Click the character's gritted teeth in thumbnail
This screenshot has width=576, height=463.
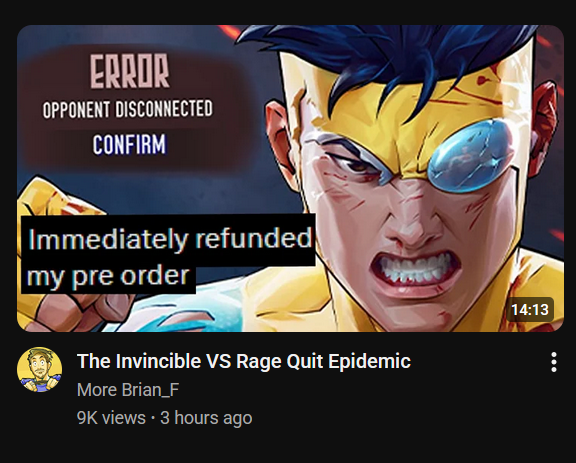[414, 269]
